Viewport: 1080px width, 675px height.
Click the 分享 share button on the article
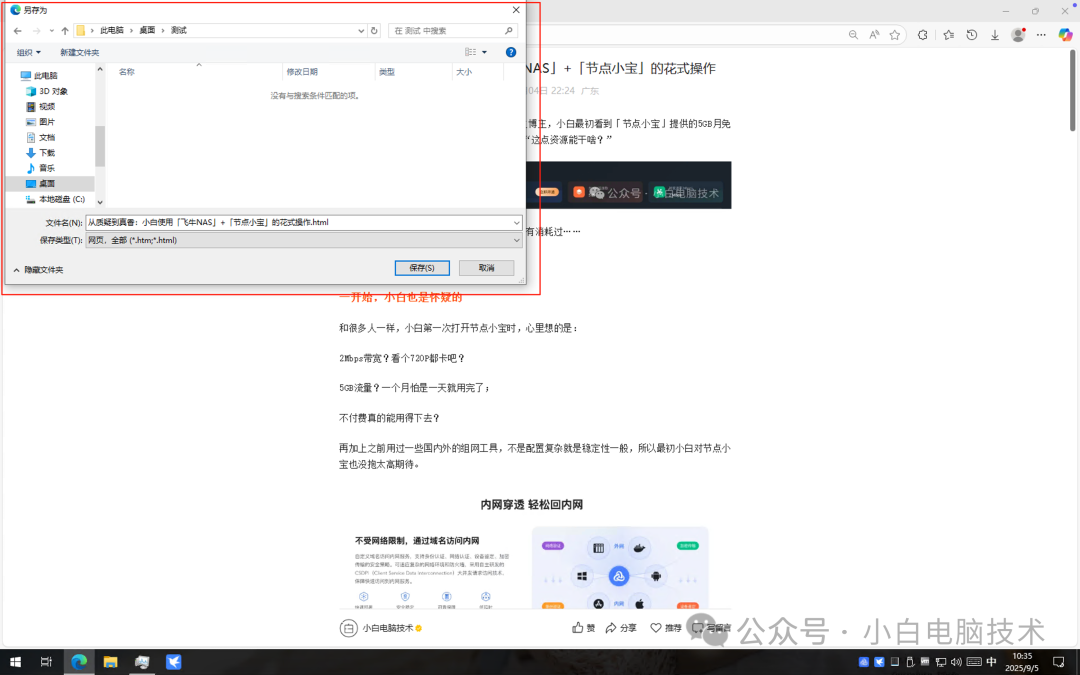pos(621,627)
